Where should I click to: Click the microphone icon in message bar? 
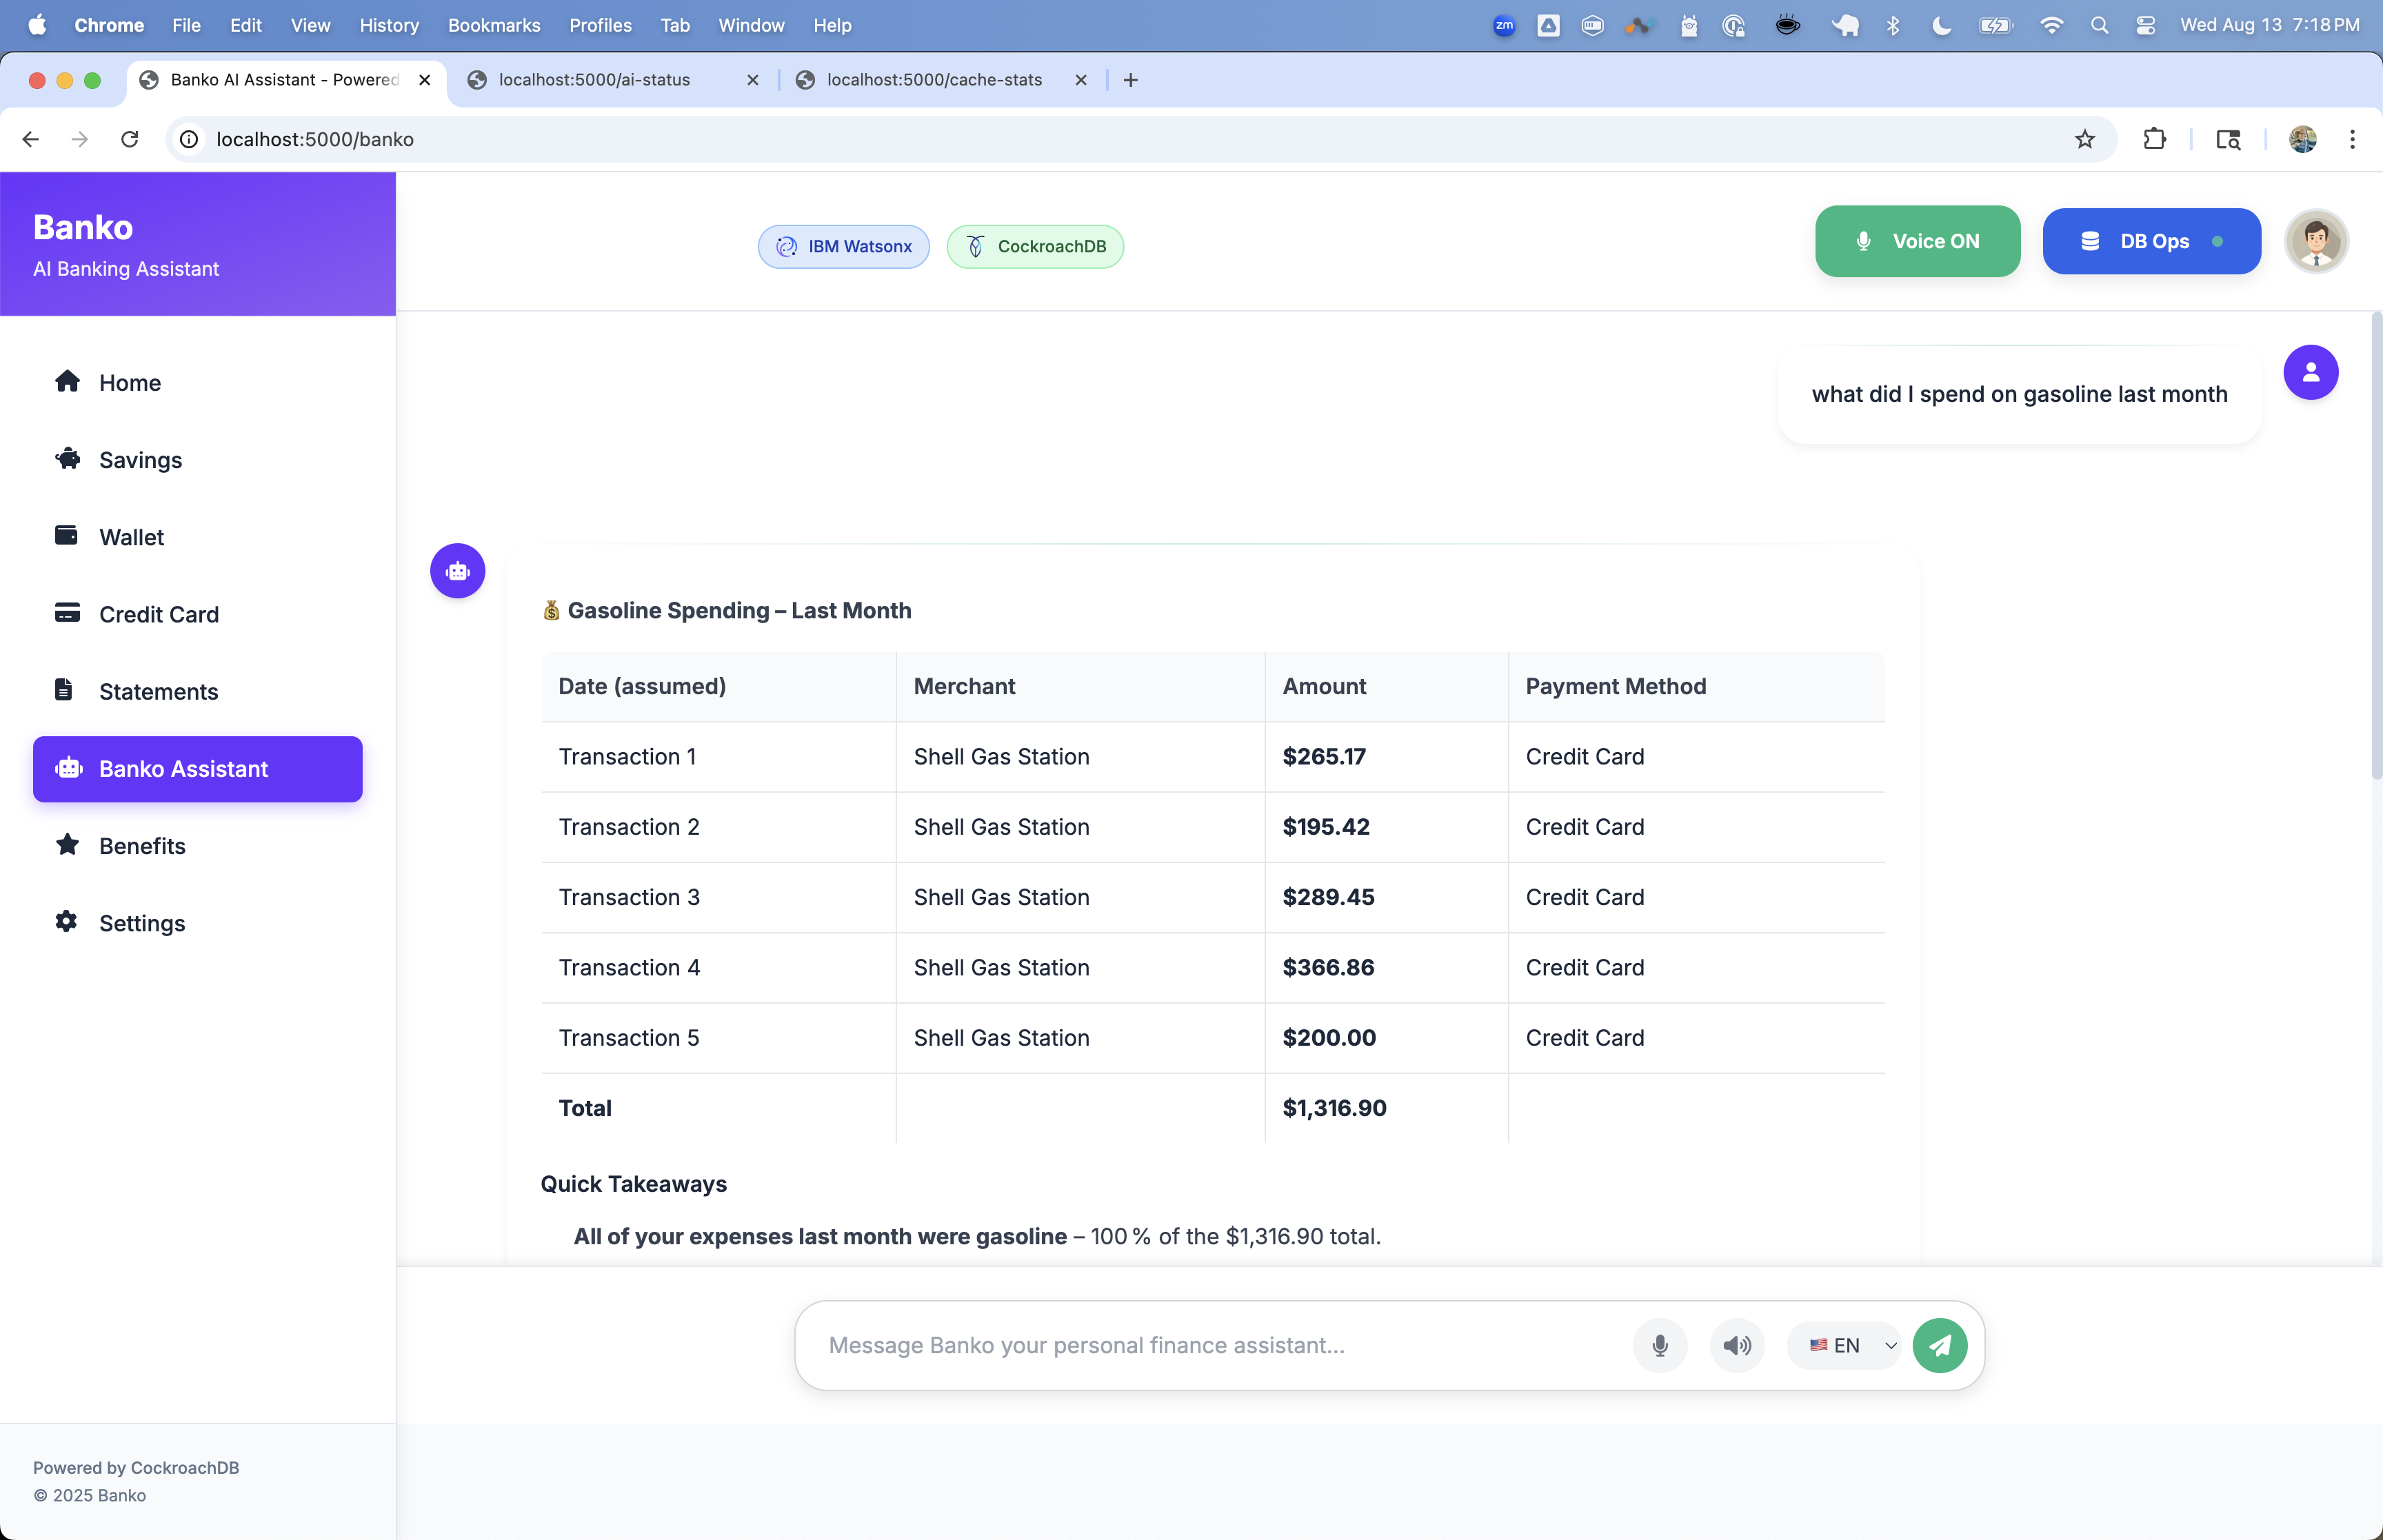[x=1659, y=1345]
